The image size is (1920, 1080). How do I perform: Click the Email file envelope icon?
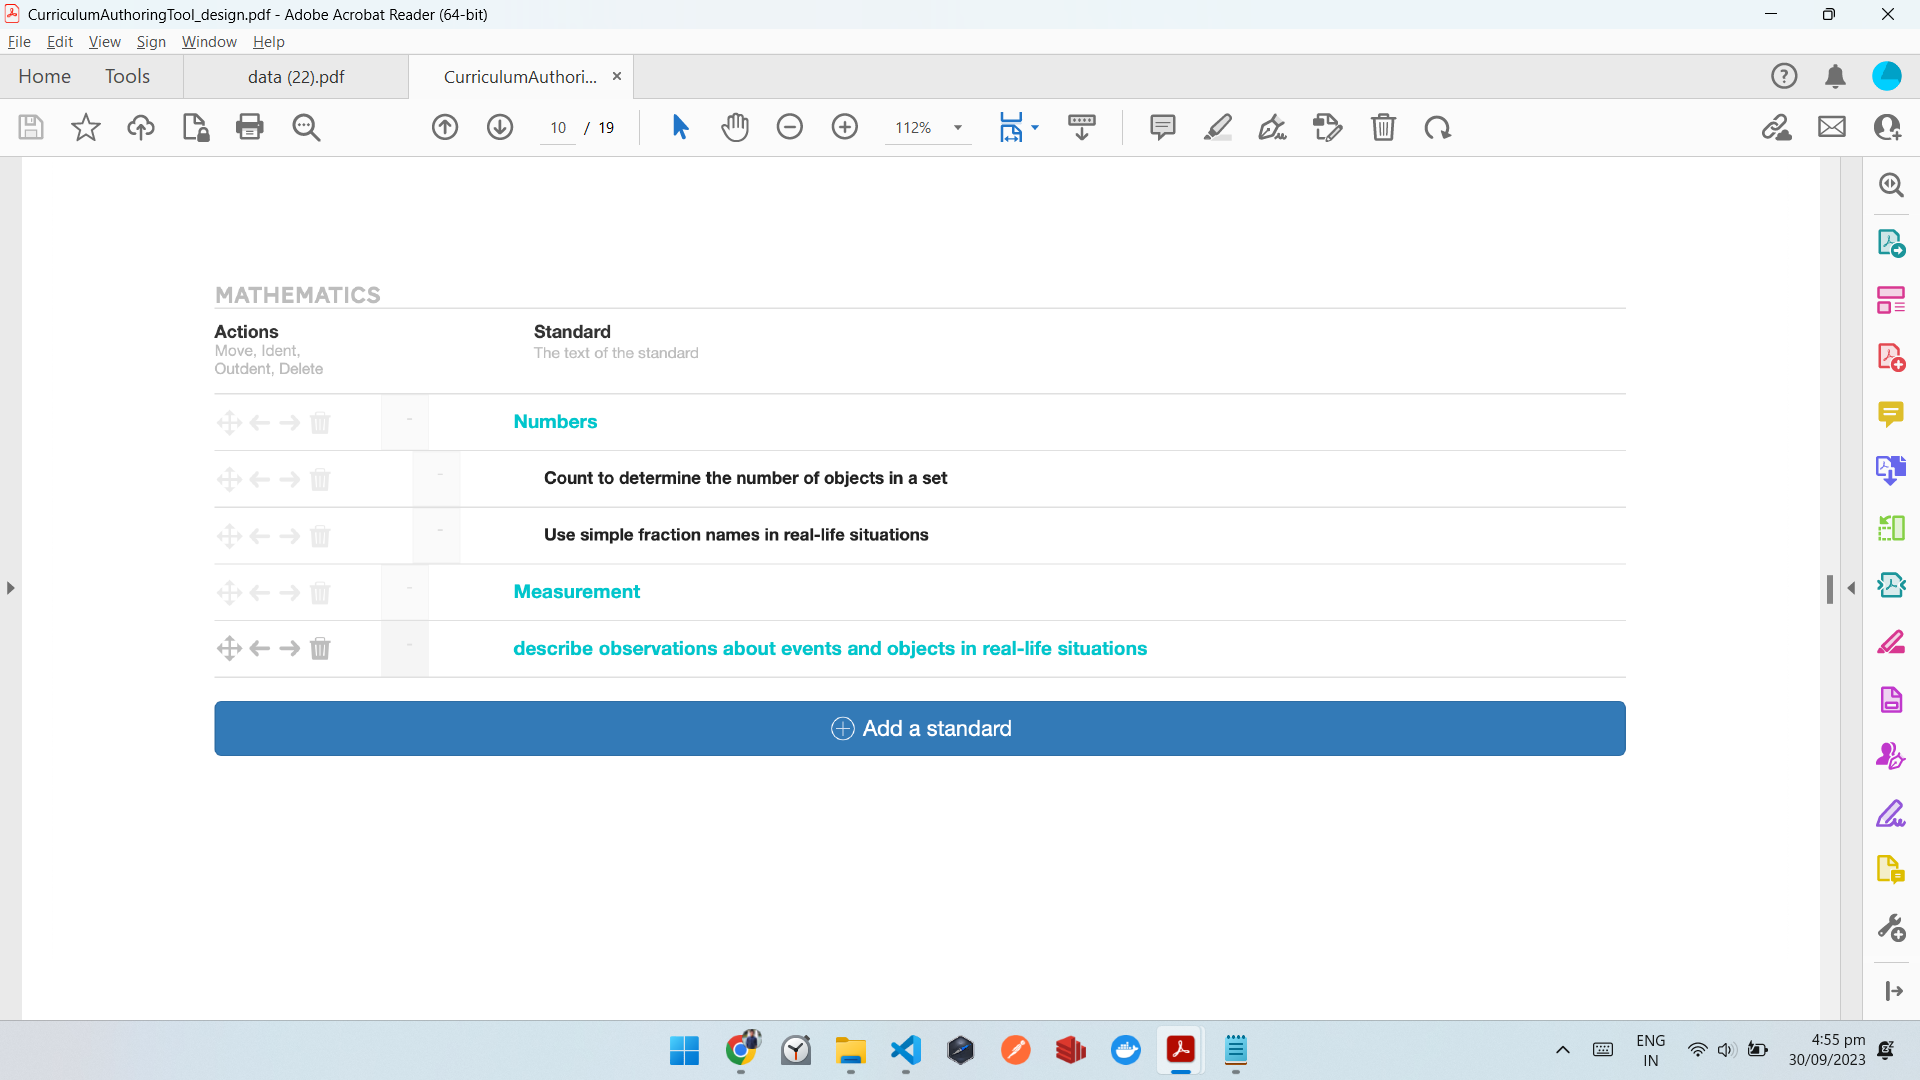tap(1832, 127)
